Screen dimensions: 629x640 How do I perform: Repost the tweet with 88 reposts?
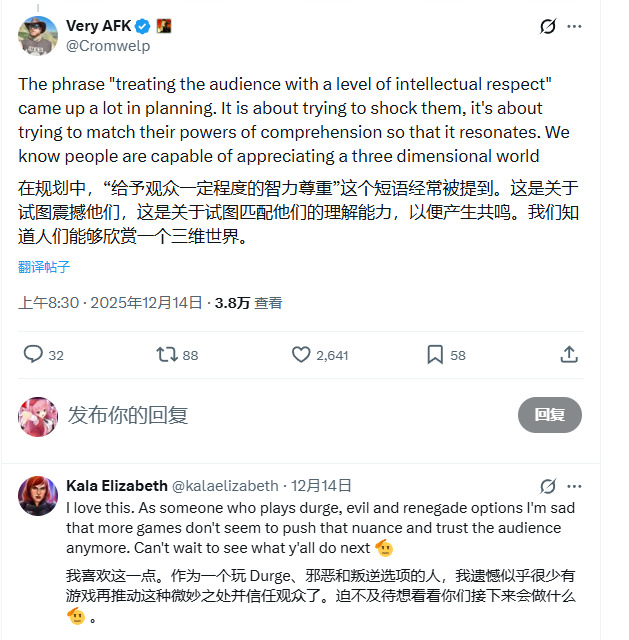coord(166,354)
